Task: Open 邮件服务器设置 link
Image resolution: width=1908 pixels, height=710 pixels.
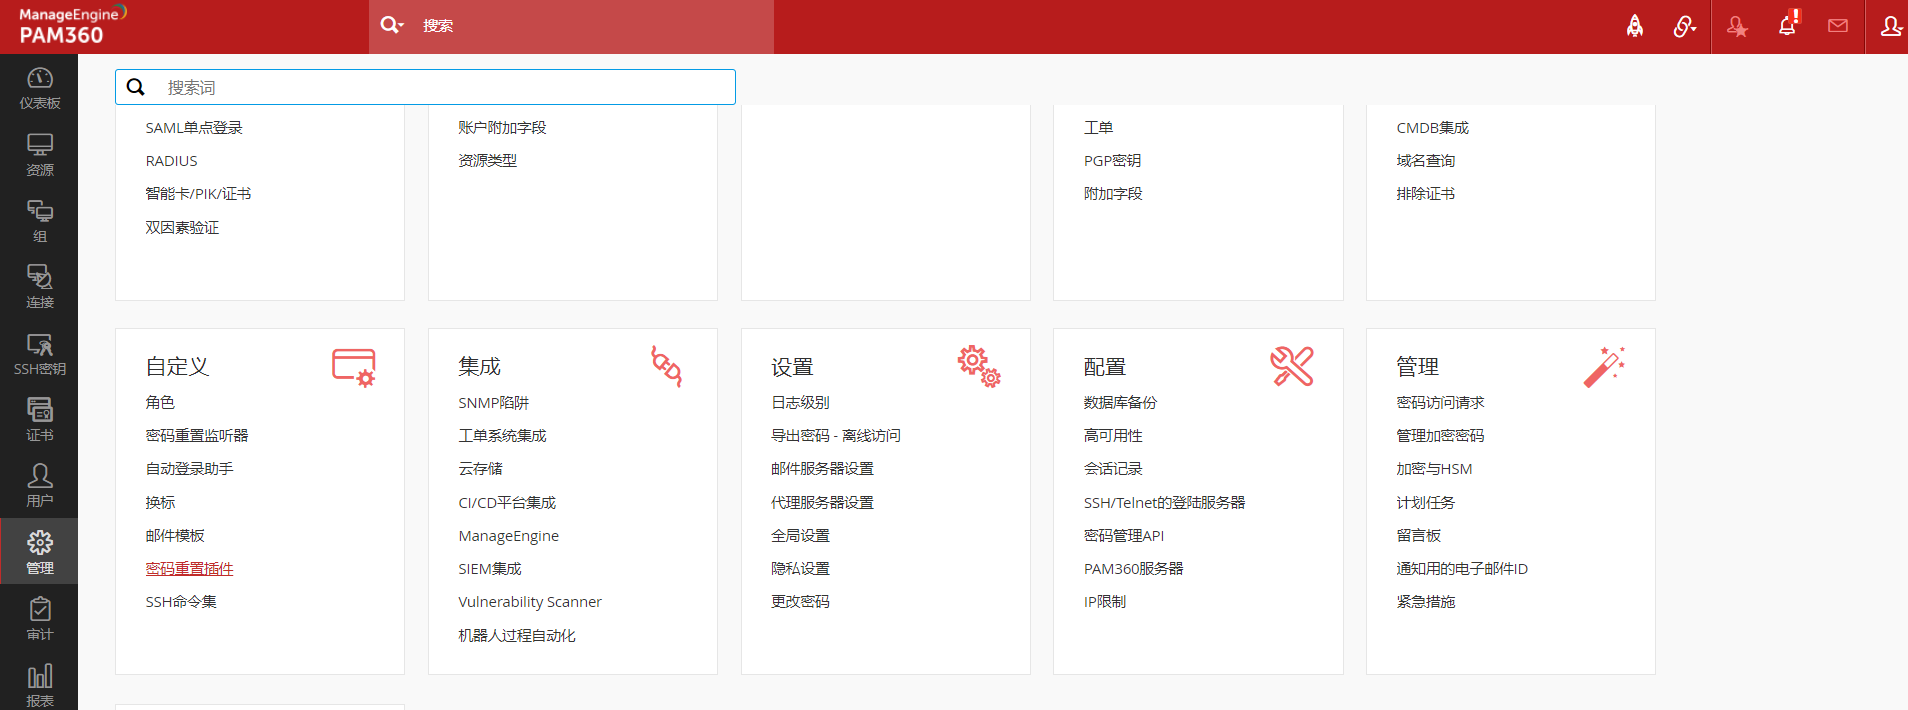Action: [x=822, y=469]
